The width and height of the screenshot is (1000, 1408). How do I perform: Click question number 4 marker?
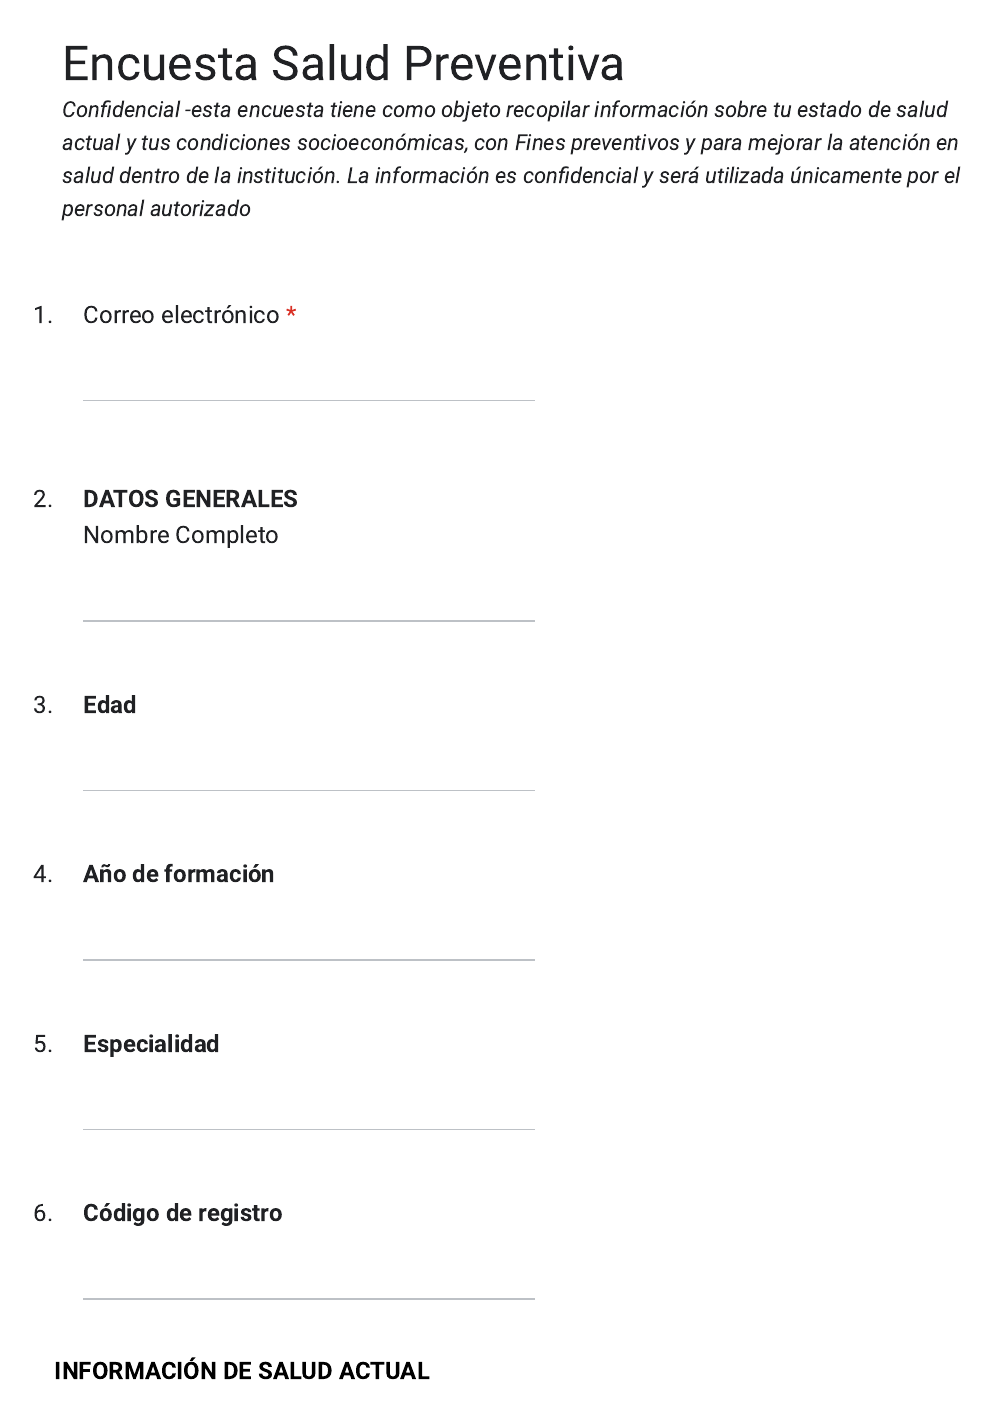point(42,874)
